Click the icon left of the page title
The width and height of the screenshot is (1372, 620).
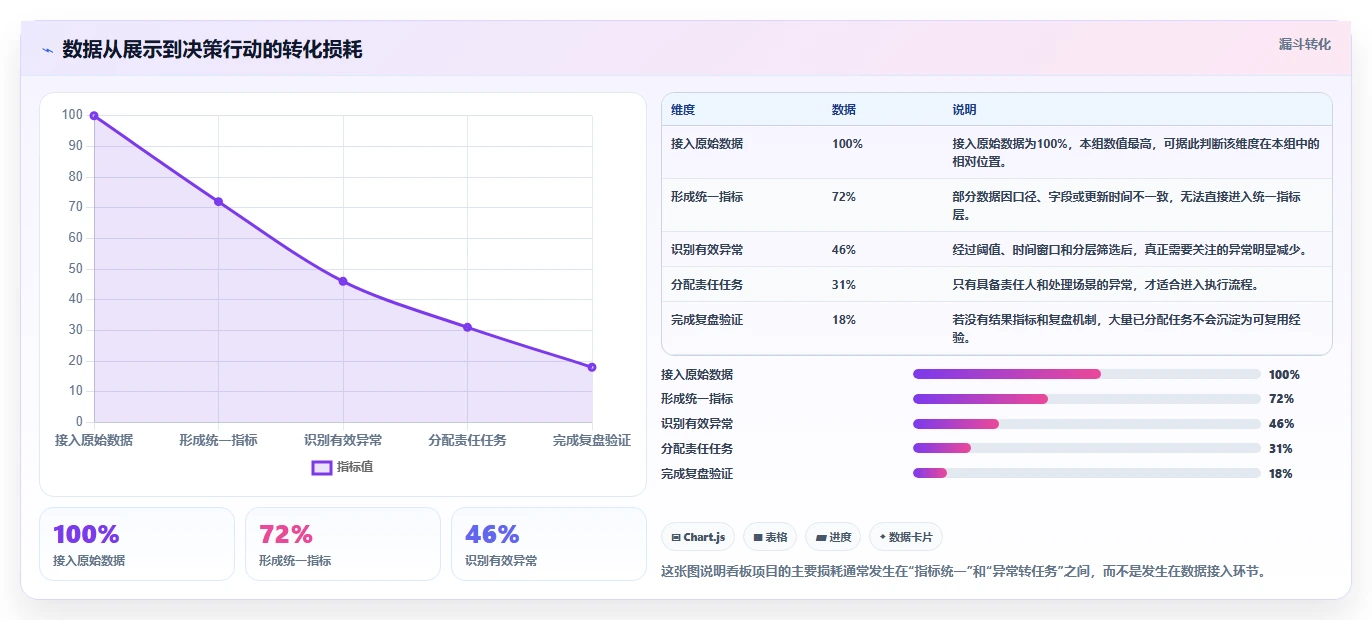click(48, 50)
